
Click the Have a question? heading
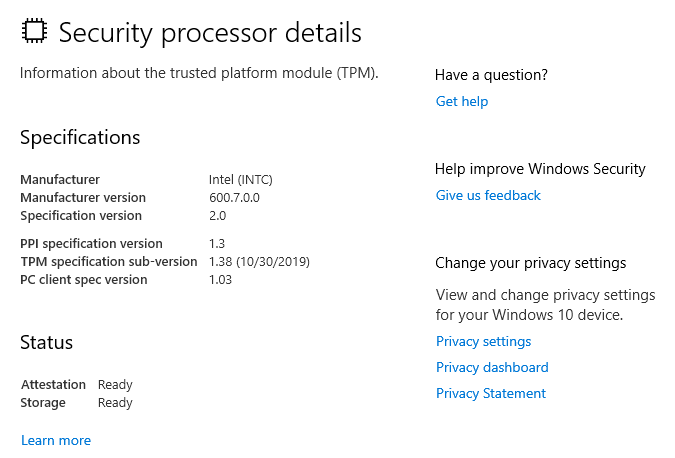coord(491,74)
